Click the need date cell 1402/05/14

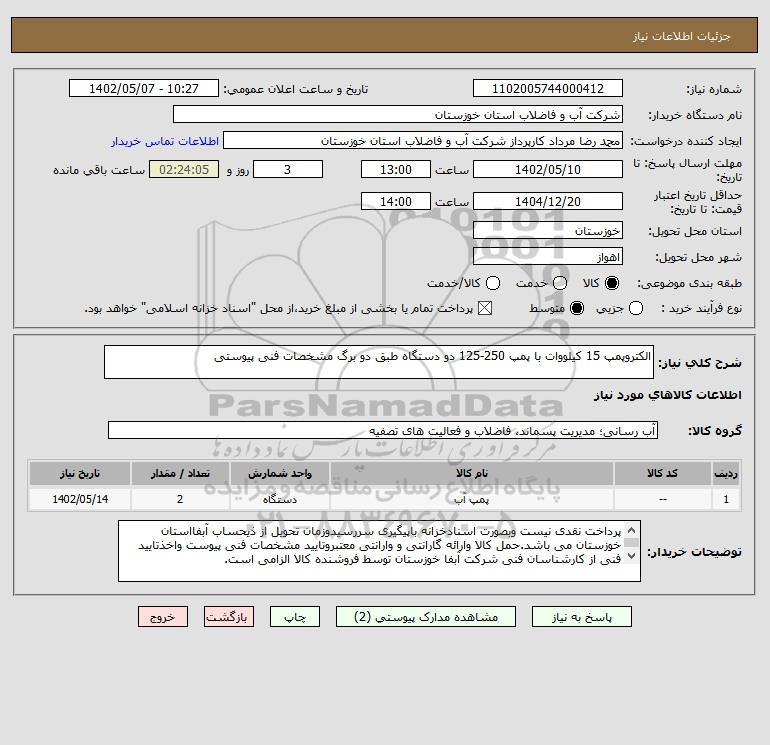pos(80,499)
